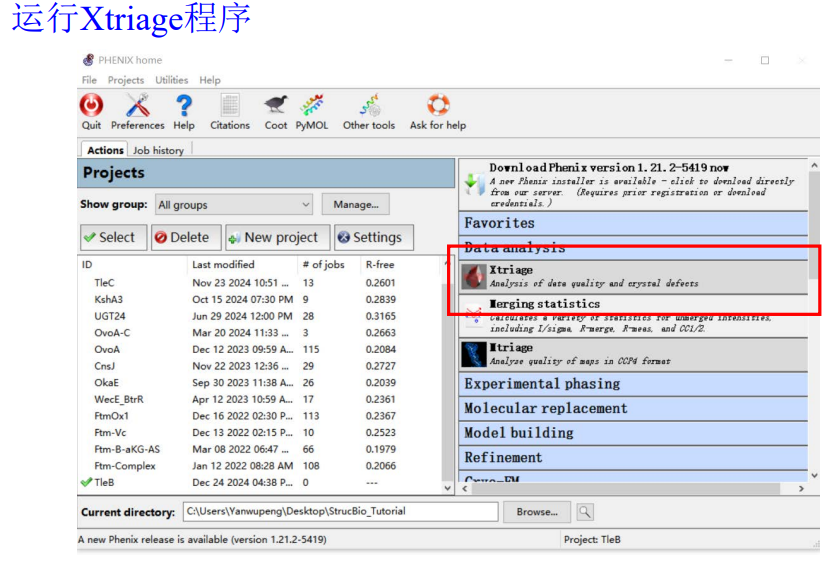
Task: Open the Projects menu
Action: tap(126, 80)
